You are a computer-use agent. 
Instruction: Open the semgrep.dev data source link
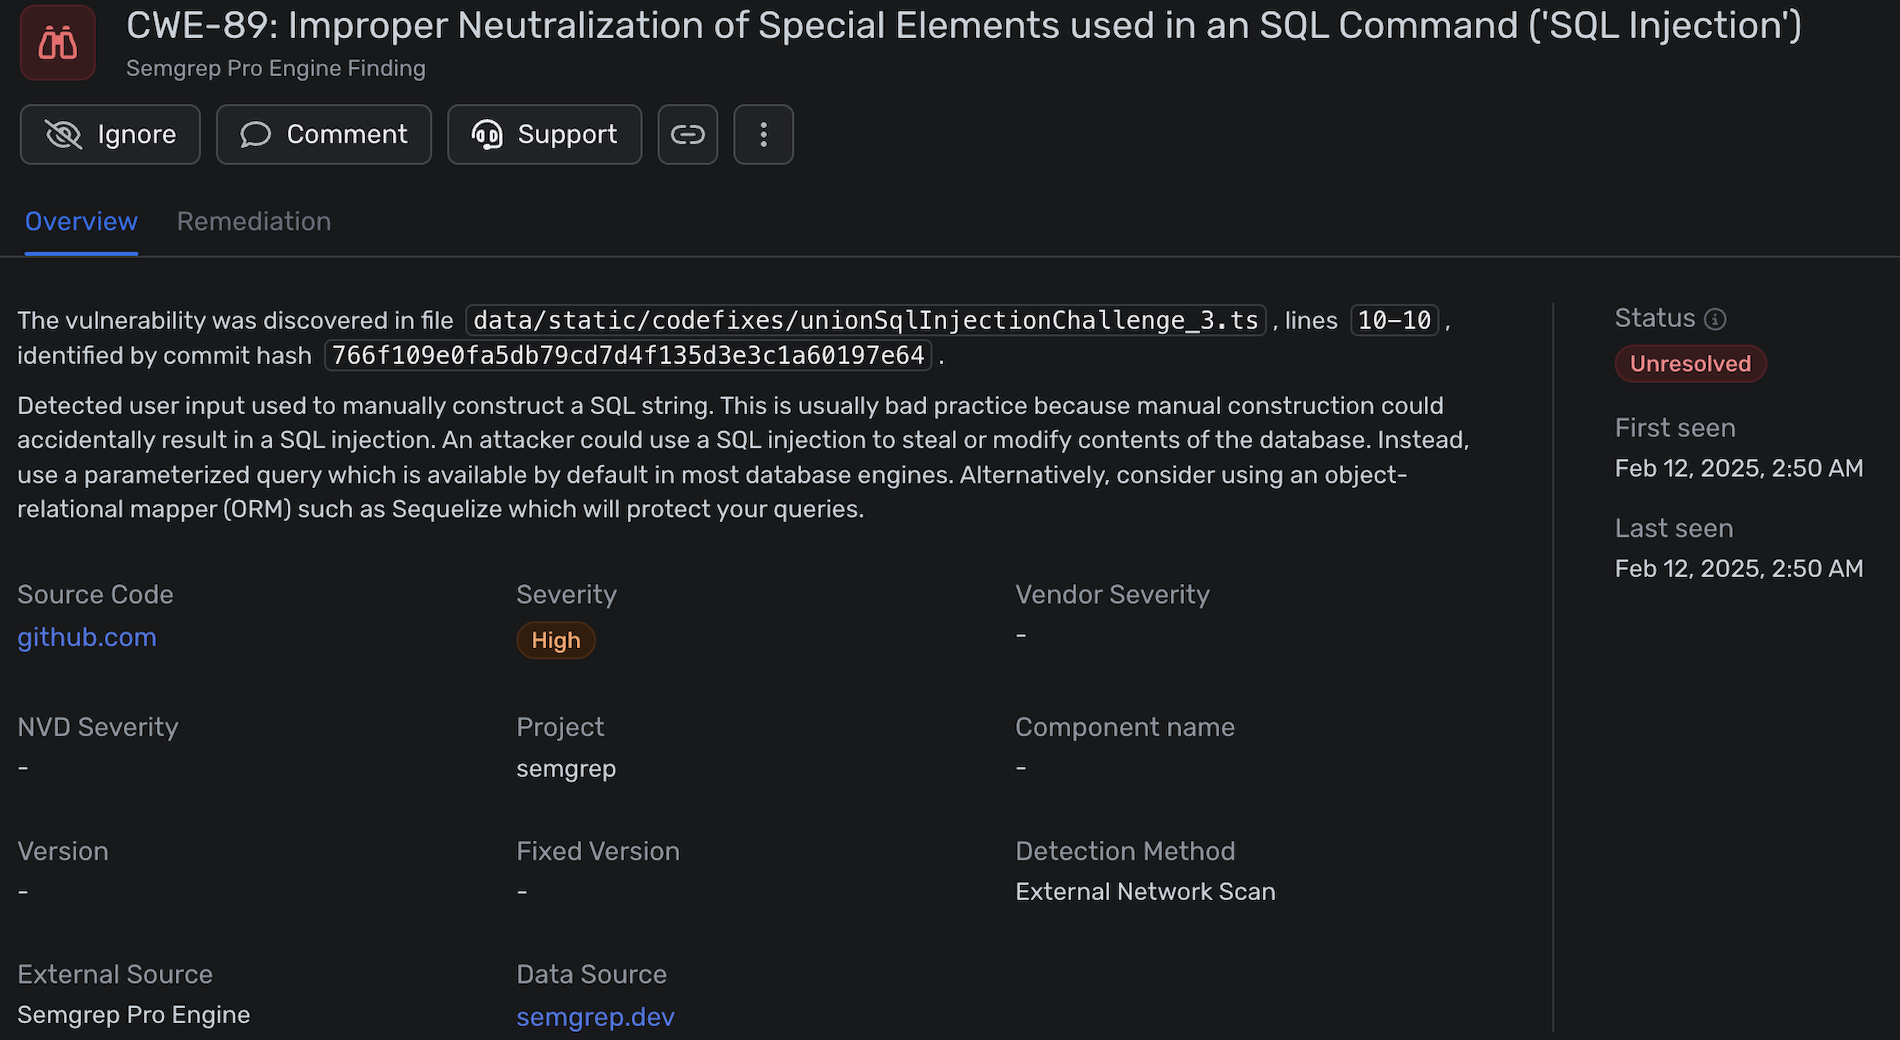595,1017
